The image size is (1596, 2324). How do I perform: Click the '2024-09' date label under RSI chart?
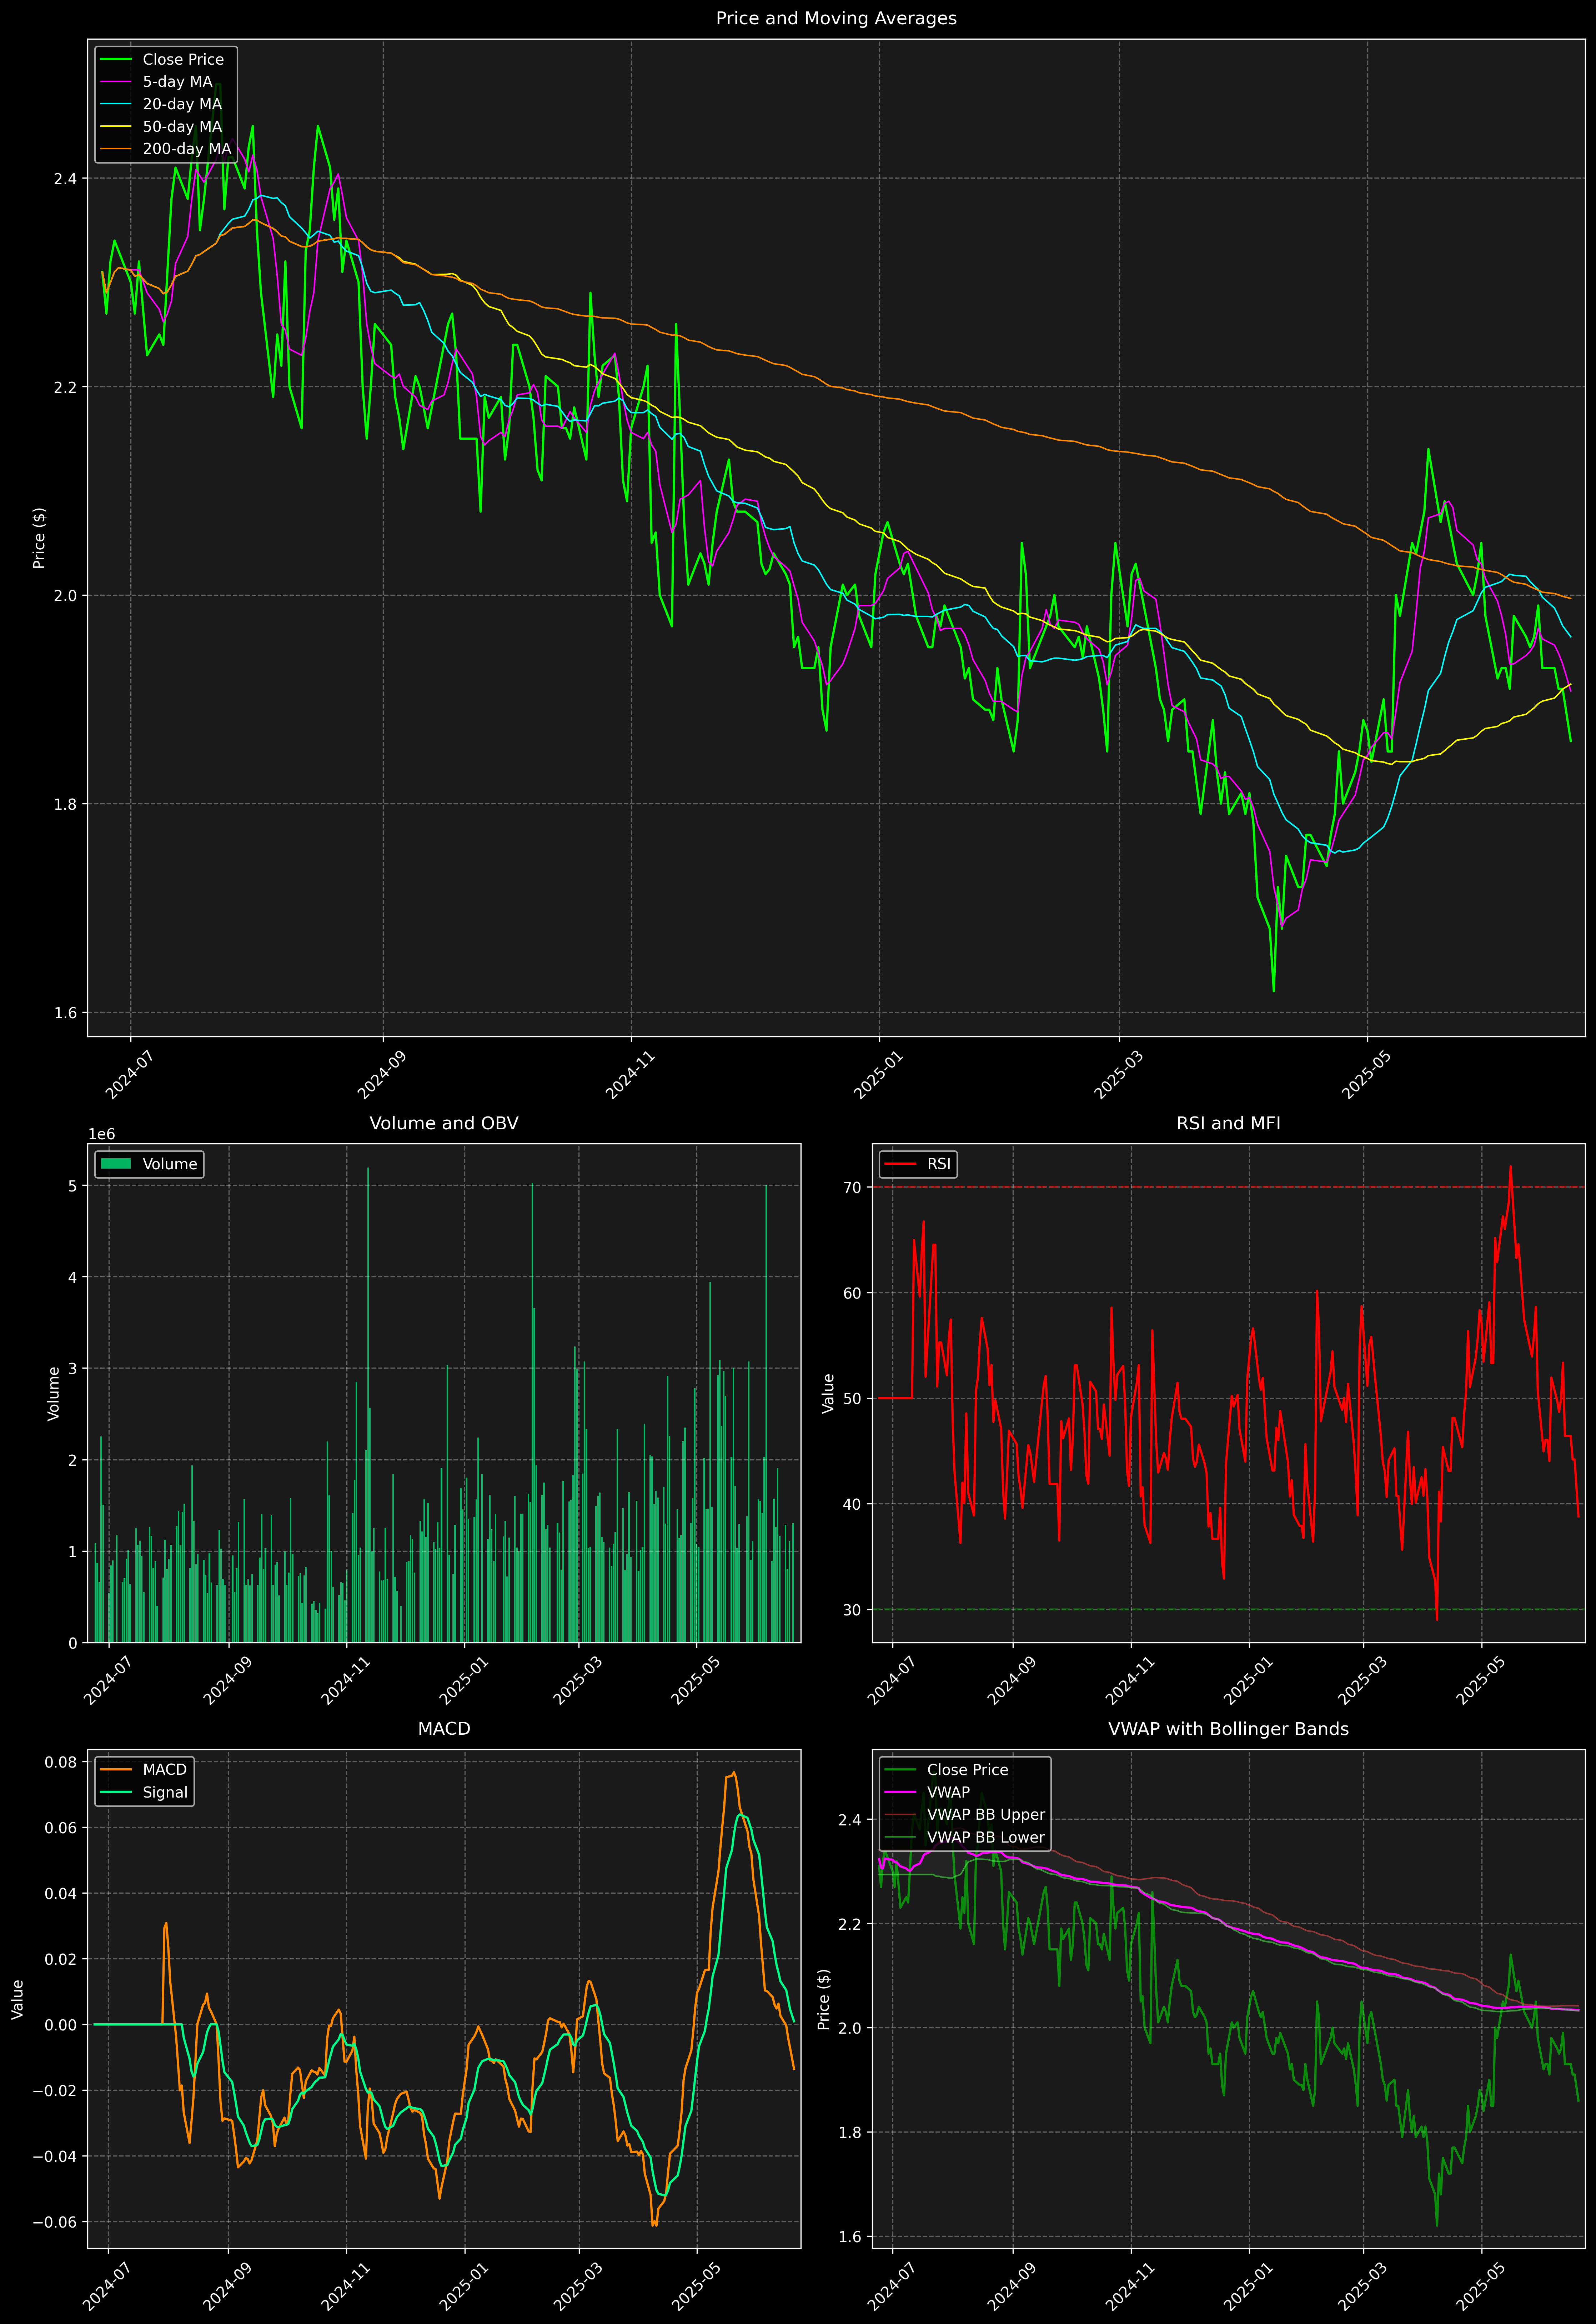tap(1011, 1681)
